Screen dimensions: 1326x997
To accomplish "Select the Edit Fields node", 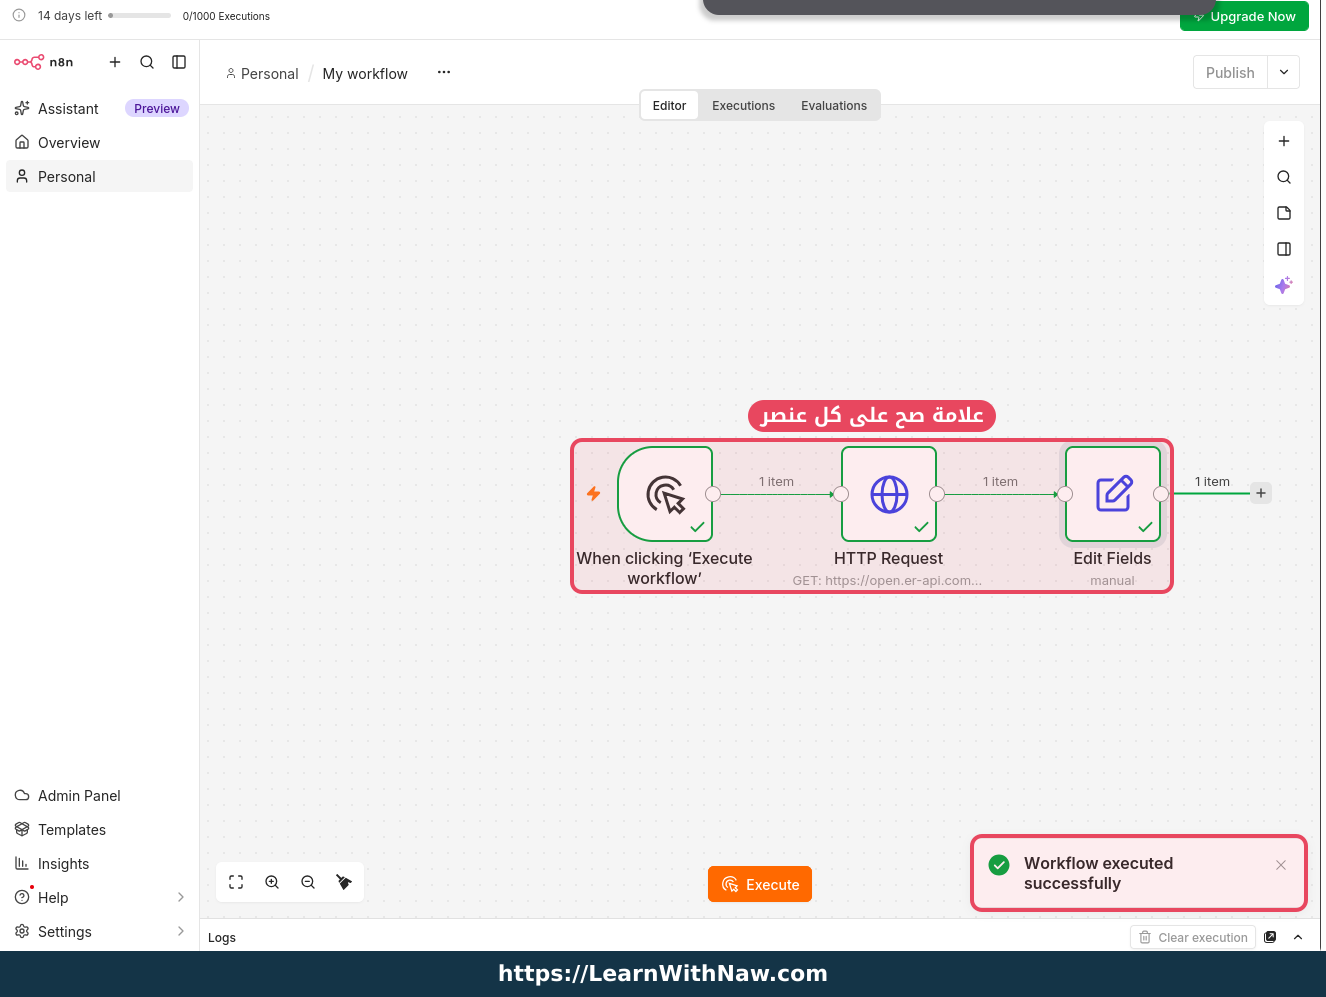I will tap(1113, 494).
